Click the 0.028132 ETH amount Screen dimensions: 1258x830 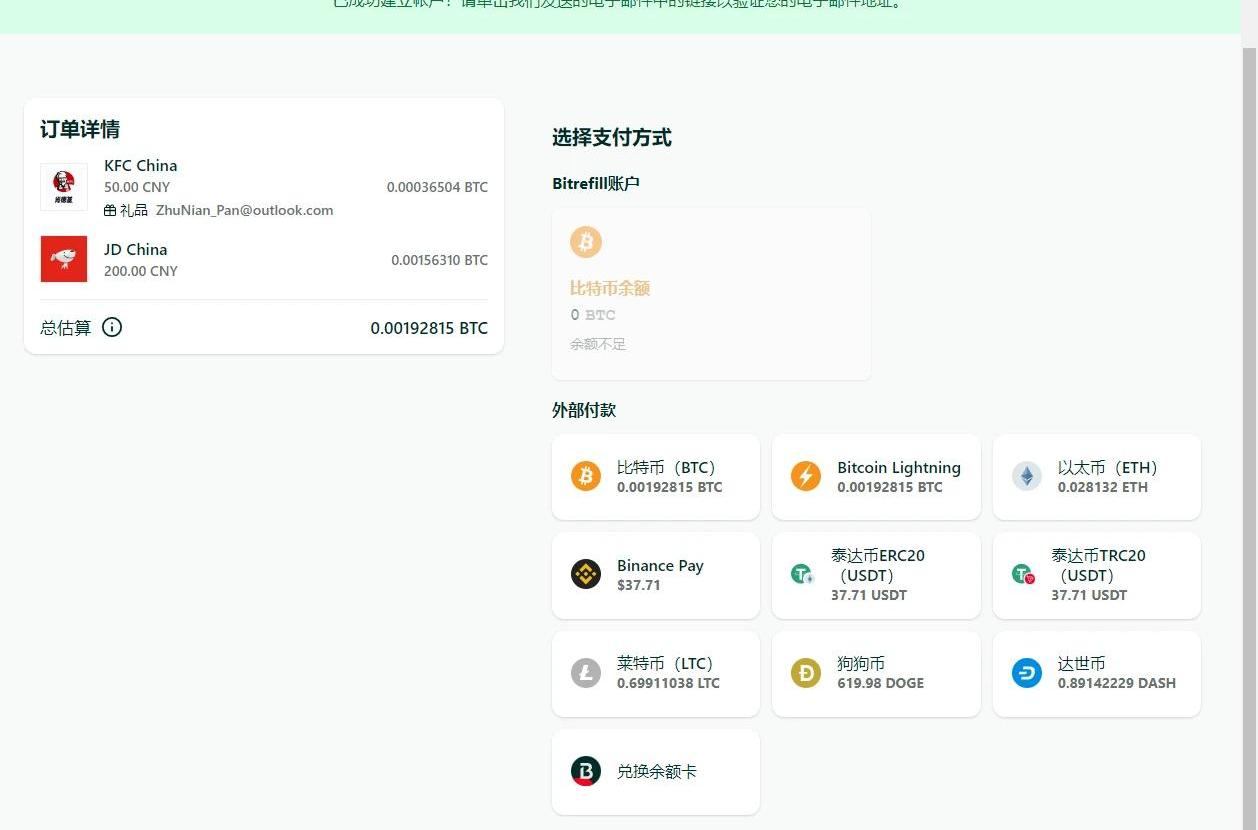pos(1103,488)
